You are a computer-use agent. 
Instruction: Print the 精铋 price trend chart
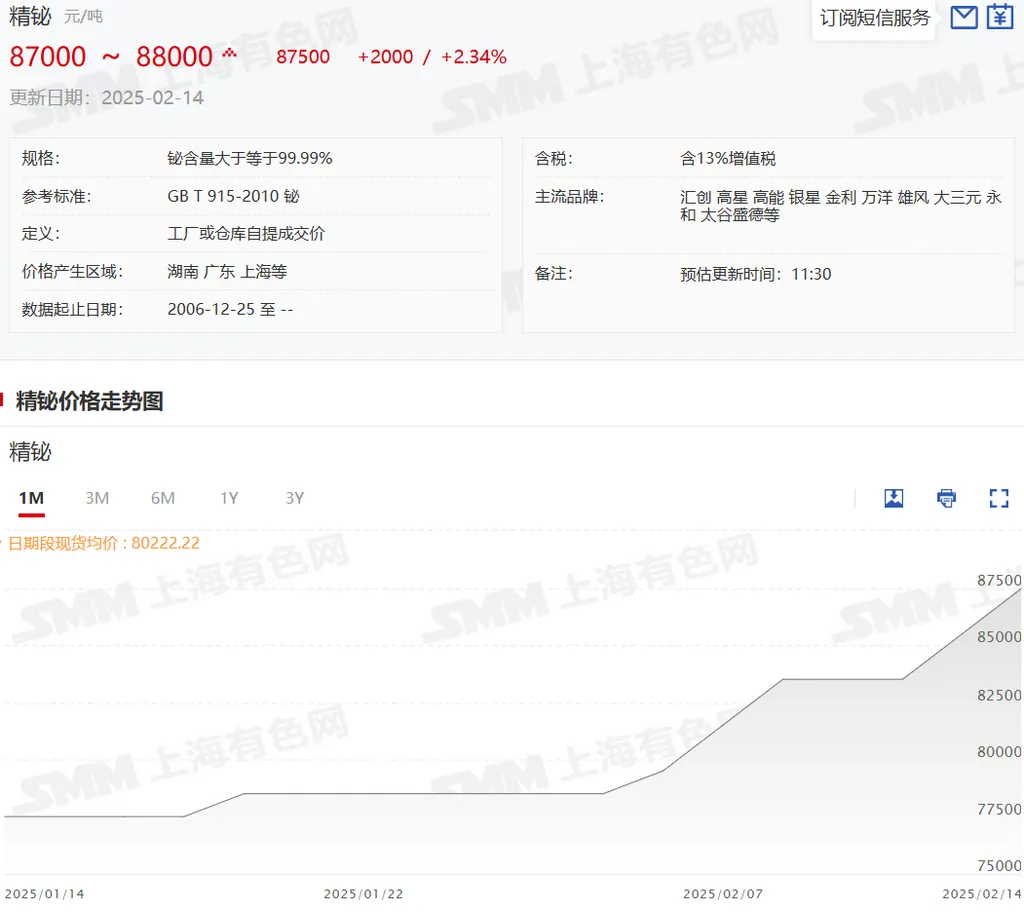(945, 498)
